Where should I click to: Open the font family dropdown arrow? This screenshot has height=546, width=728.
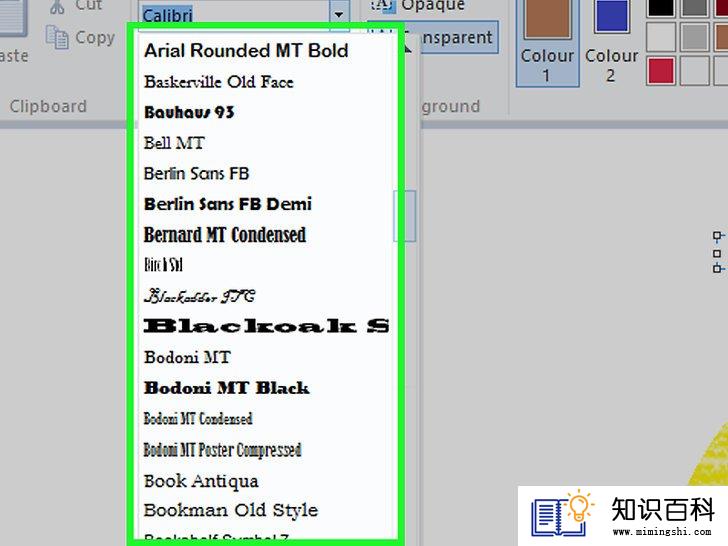[339, 14]
